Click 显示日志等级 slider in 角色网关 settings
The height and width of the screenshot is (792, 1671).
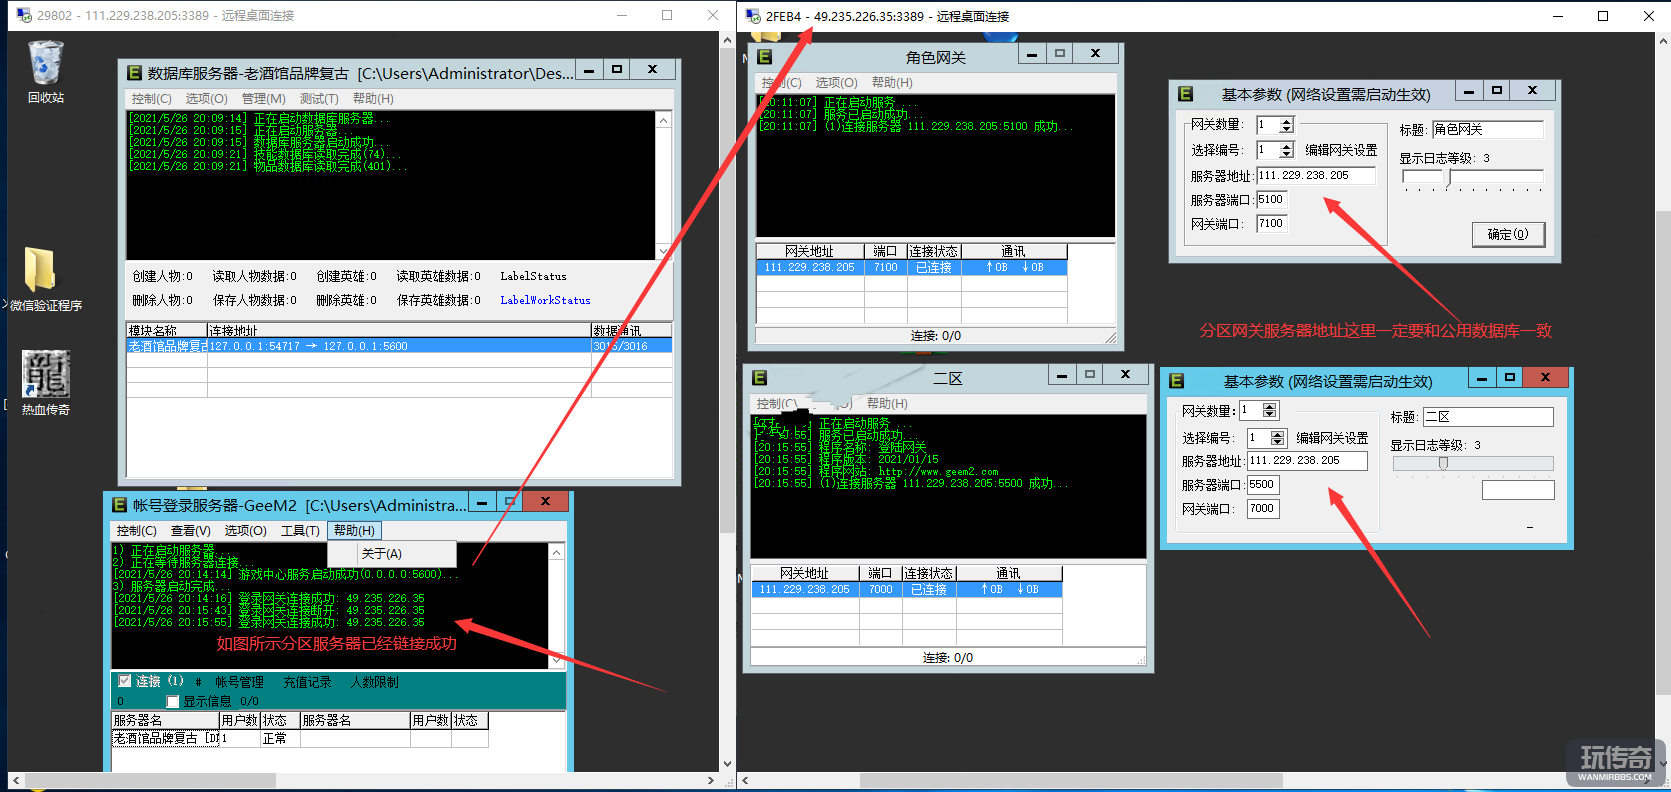click(1473, 178)
